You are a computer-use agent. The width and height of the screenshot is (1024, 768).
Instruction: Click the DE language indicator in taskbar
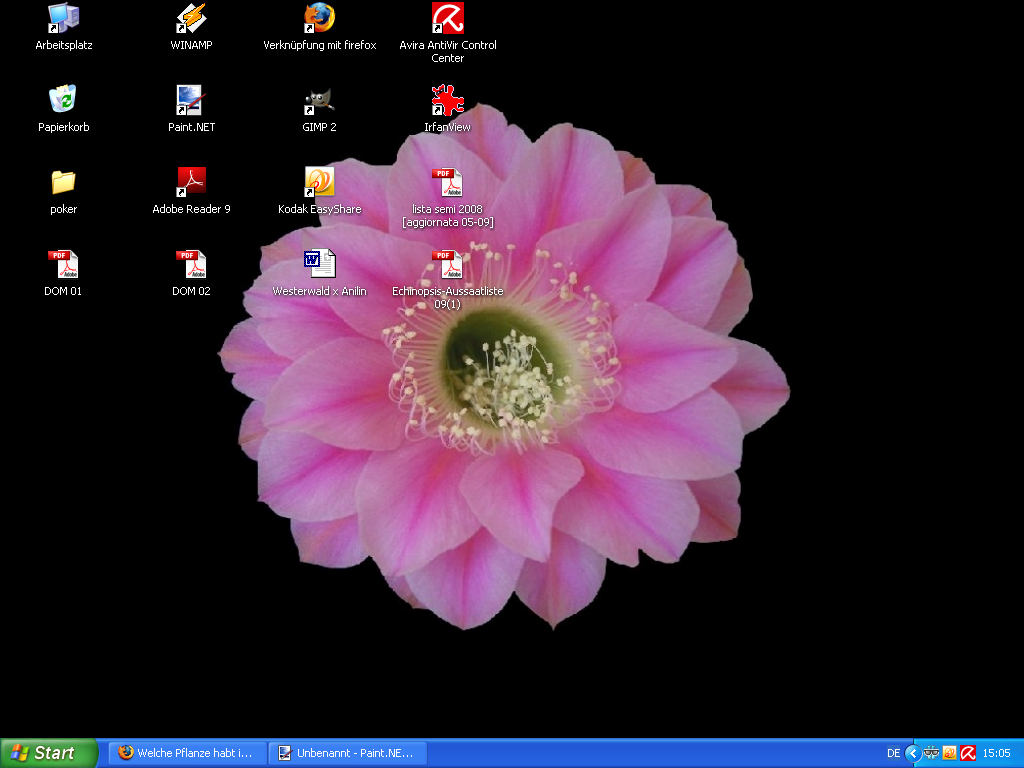pos(893,753)
